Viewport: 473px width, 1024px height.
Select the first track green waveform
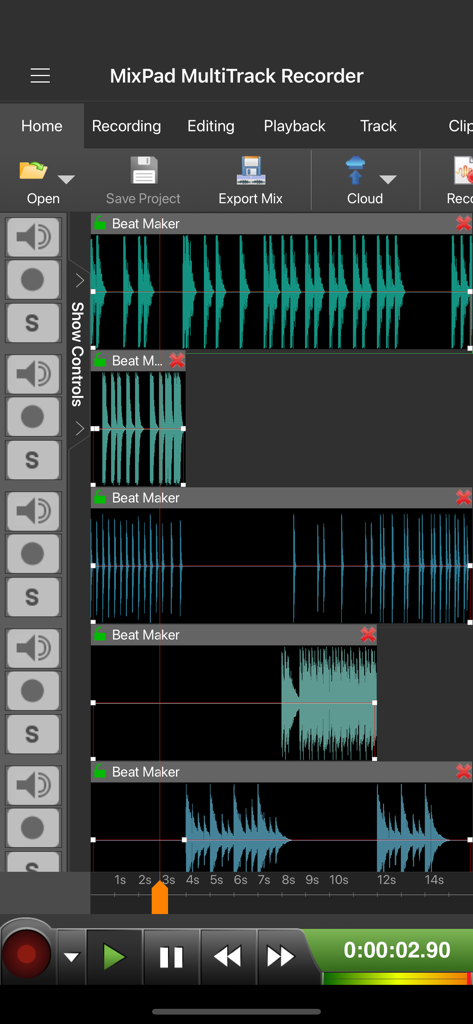click(282, 291)
